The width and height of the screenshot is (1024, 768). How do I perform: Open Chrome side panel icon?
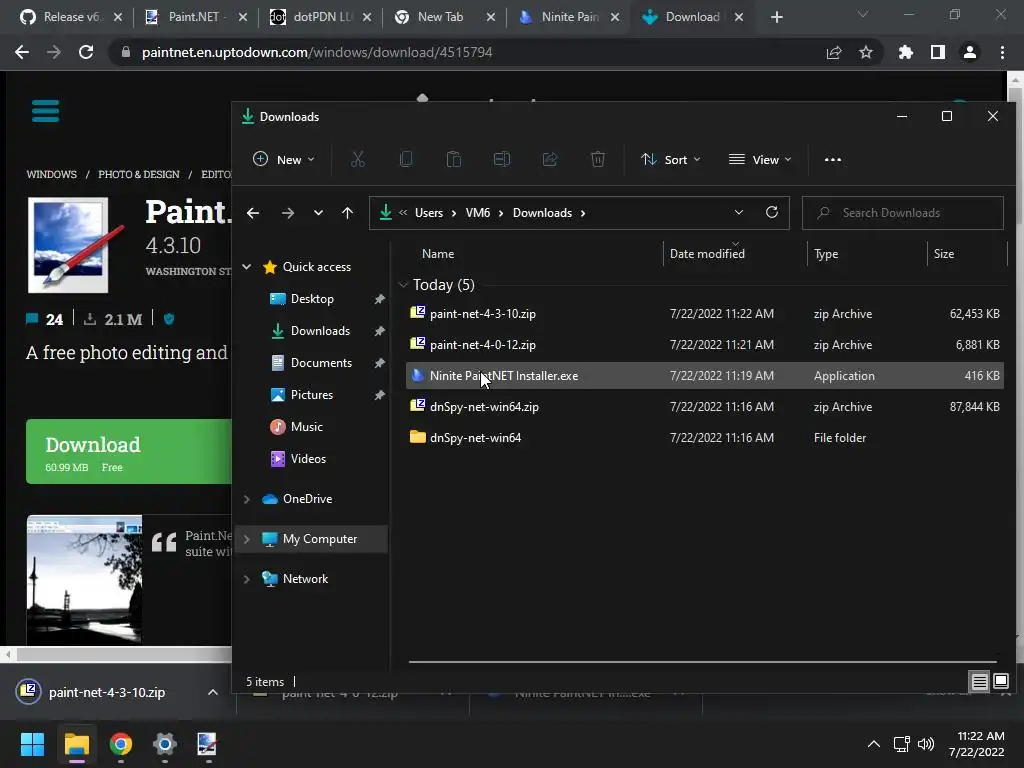coord(938,52)
